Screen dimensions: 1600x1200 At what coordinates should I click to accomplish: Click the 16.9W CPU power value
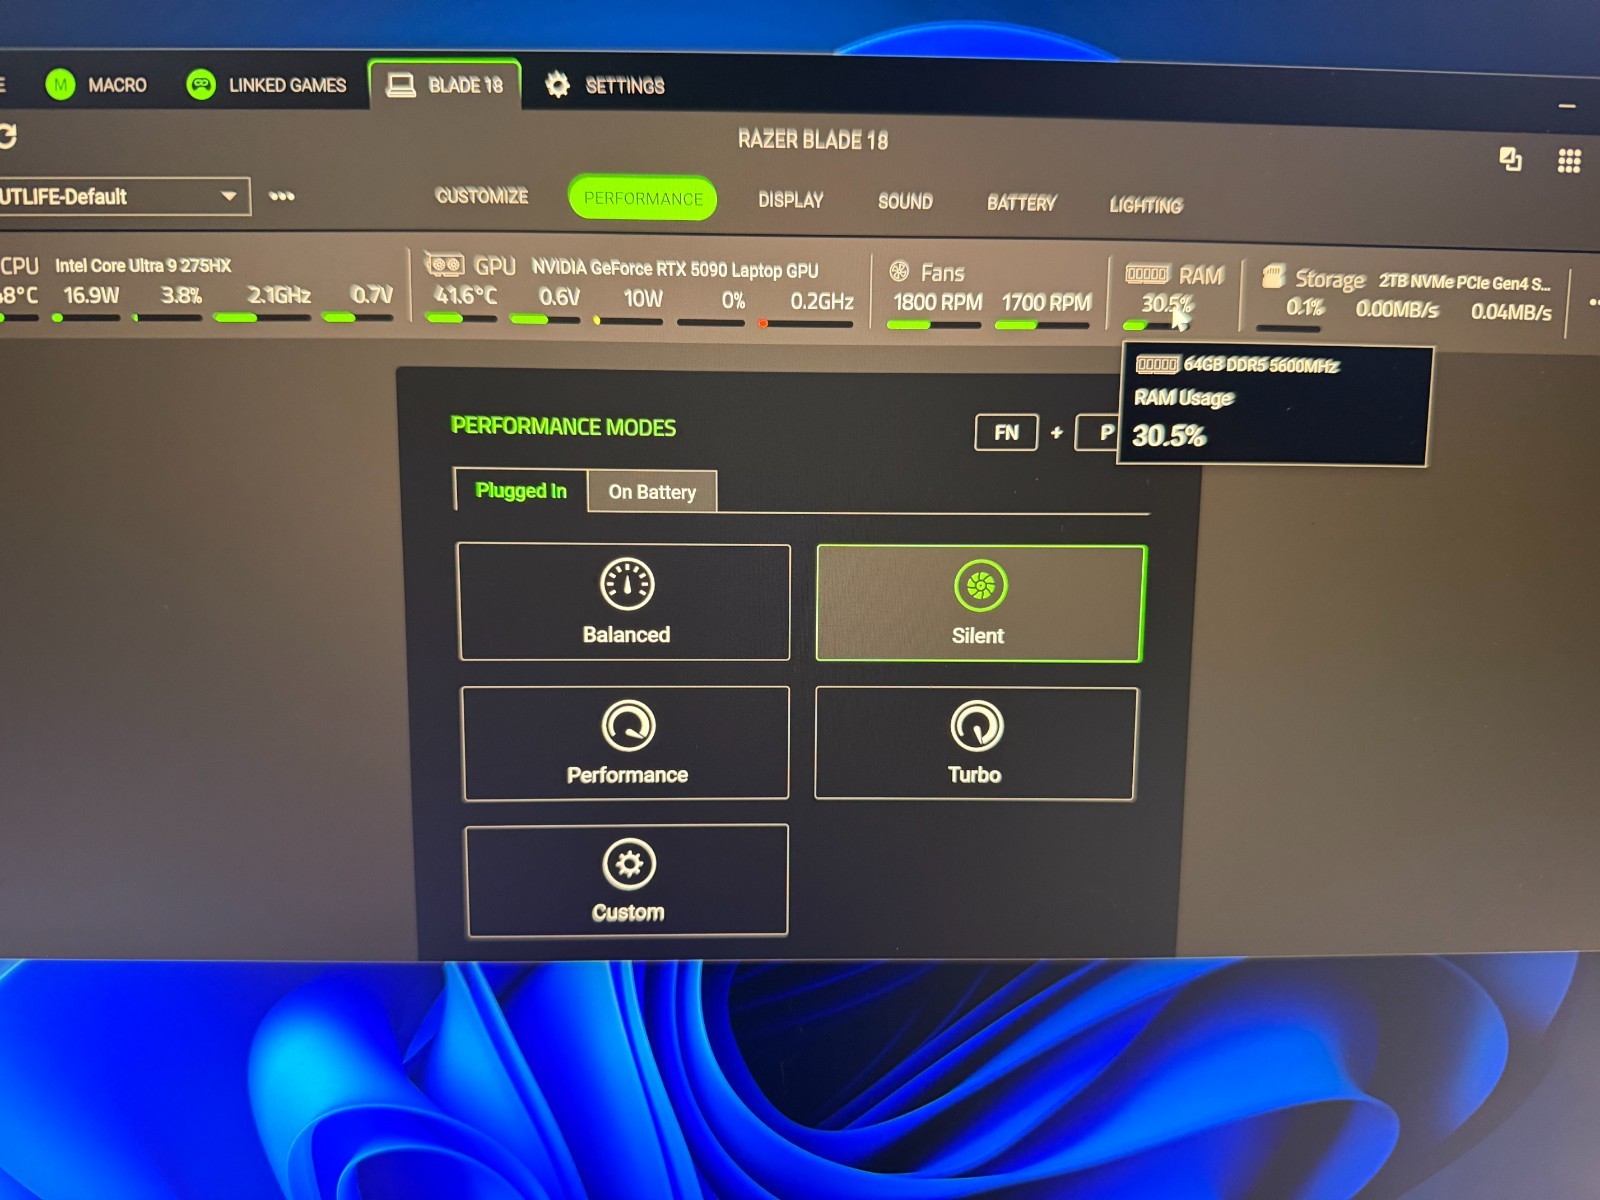click(x=91, y=295)
